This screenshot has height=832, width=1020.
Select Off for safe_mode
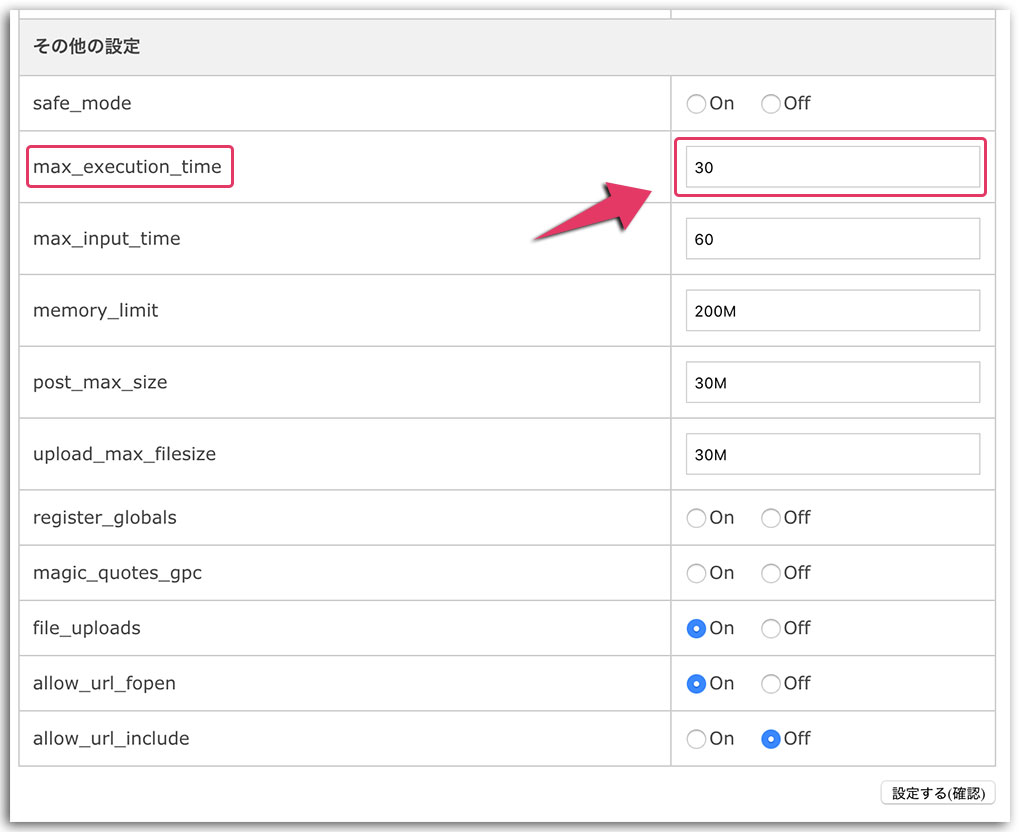click(771, 104)
